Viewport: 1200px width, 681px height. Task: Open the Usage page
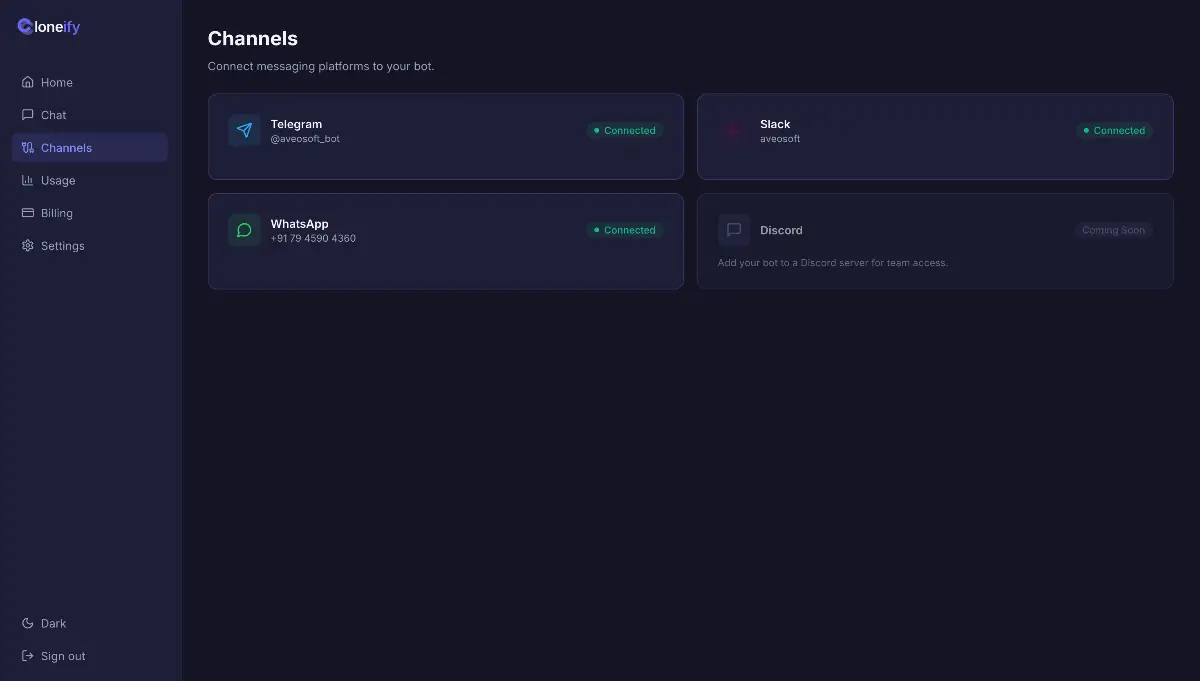point(90,181)
